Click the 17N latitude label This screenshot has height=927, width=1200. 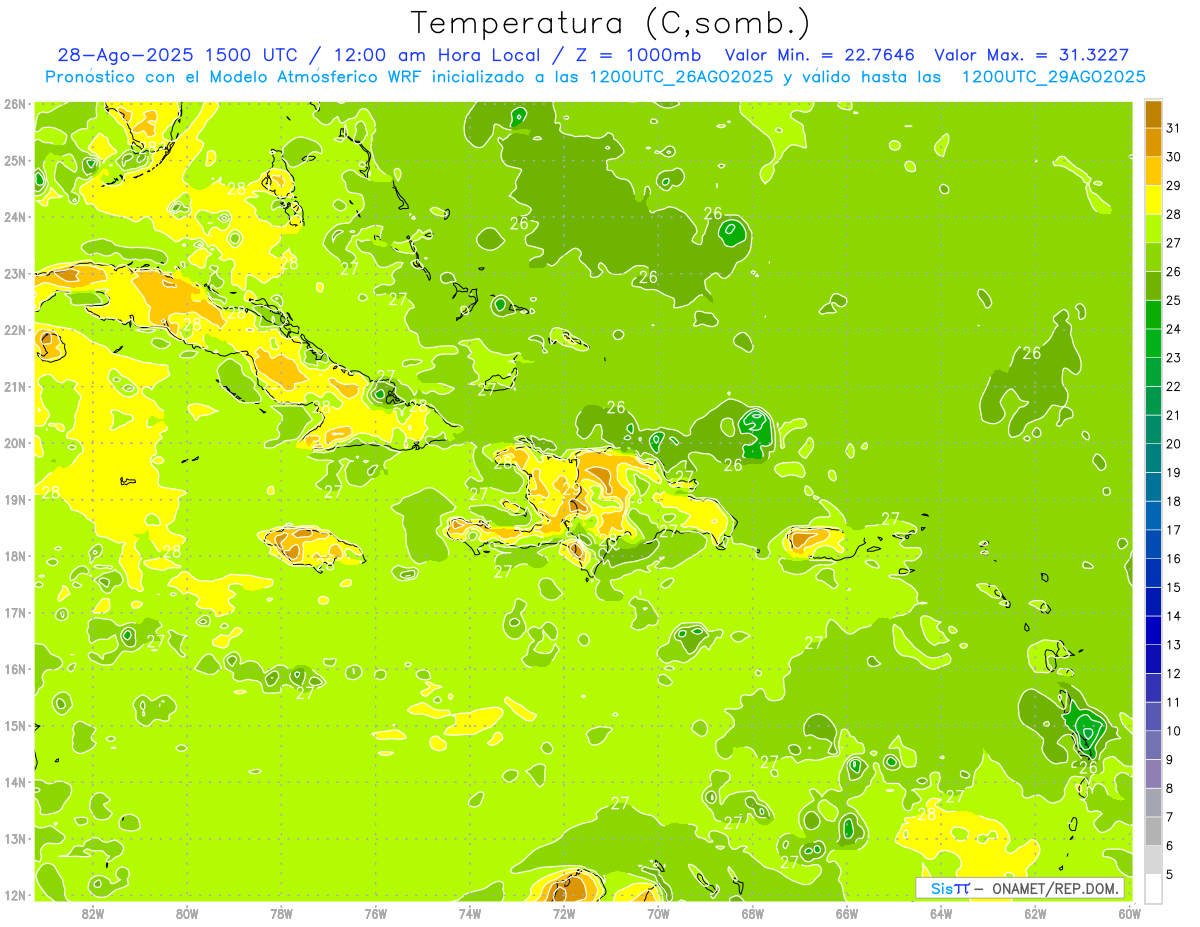(15, 612)
